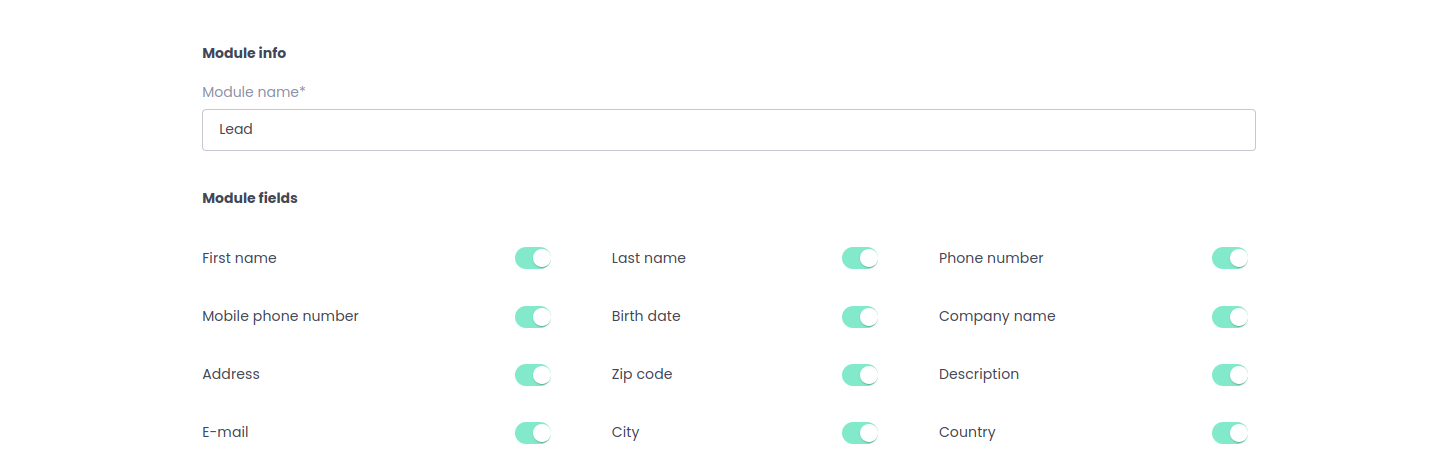This screenshot has width=1448, height=468.
Task: Toggle the Phone number field switch
Action: click(1230, 258)
